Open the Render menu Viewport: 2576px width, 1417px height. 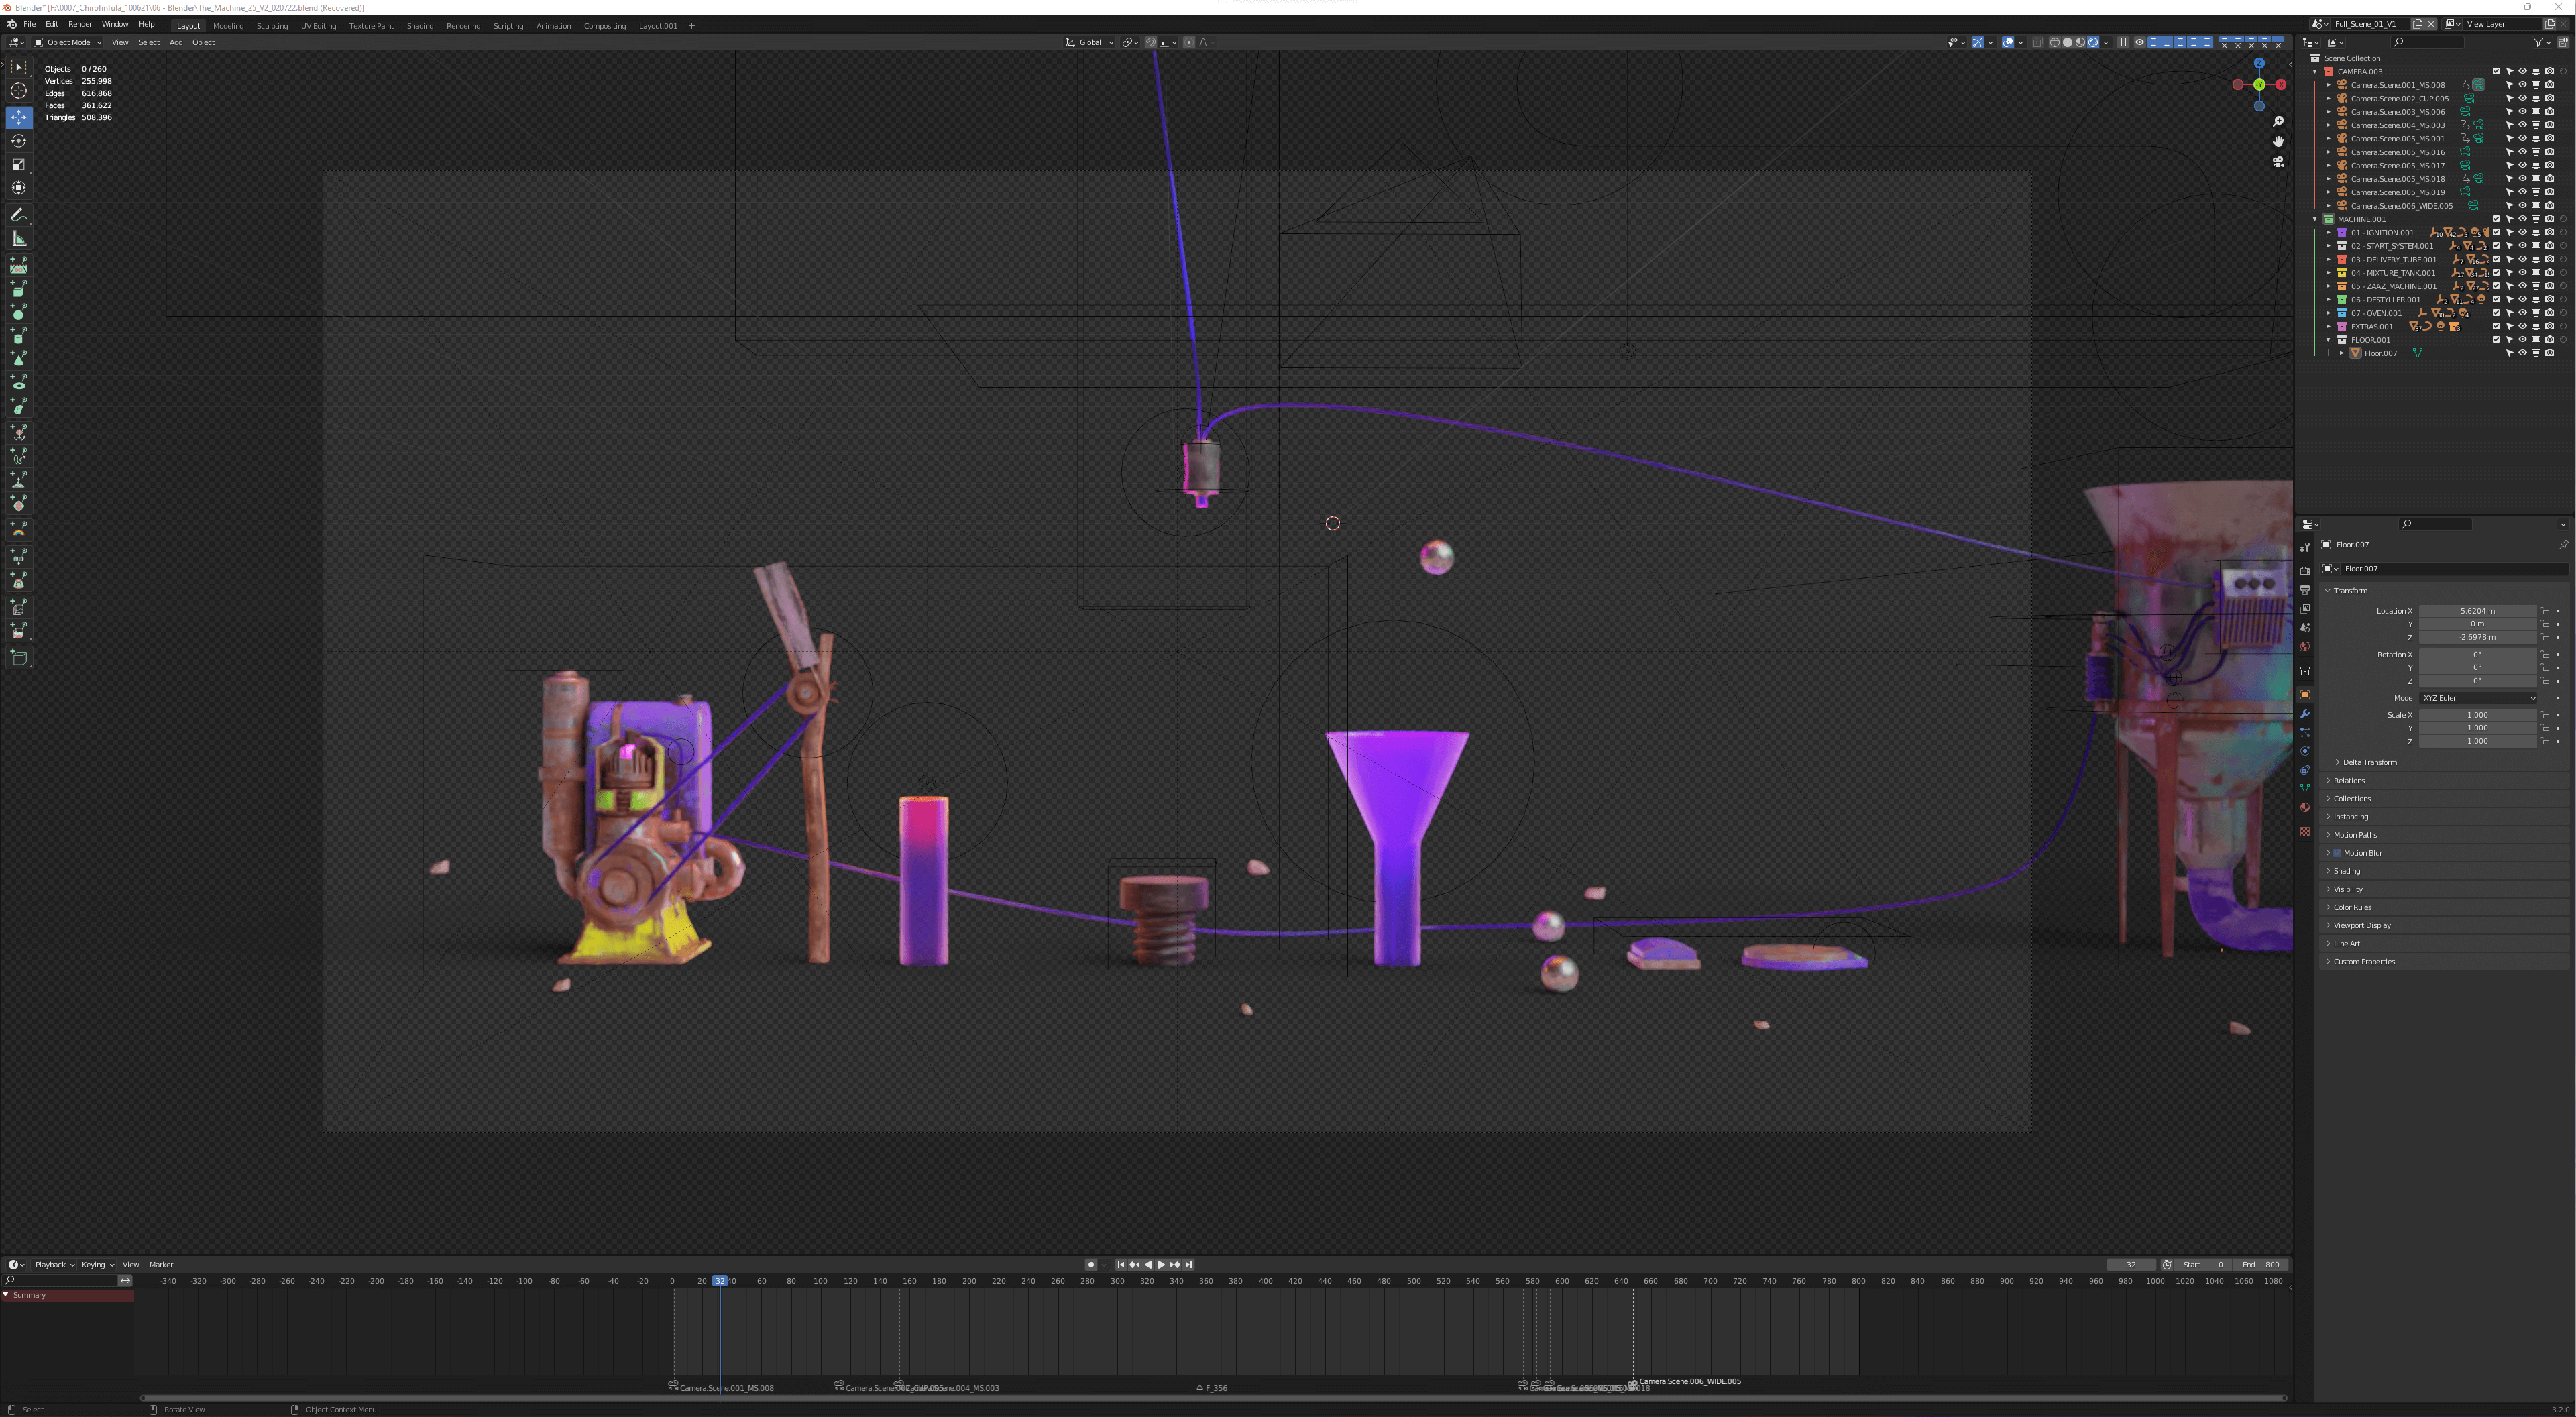click(x=80, y=24)
